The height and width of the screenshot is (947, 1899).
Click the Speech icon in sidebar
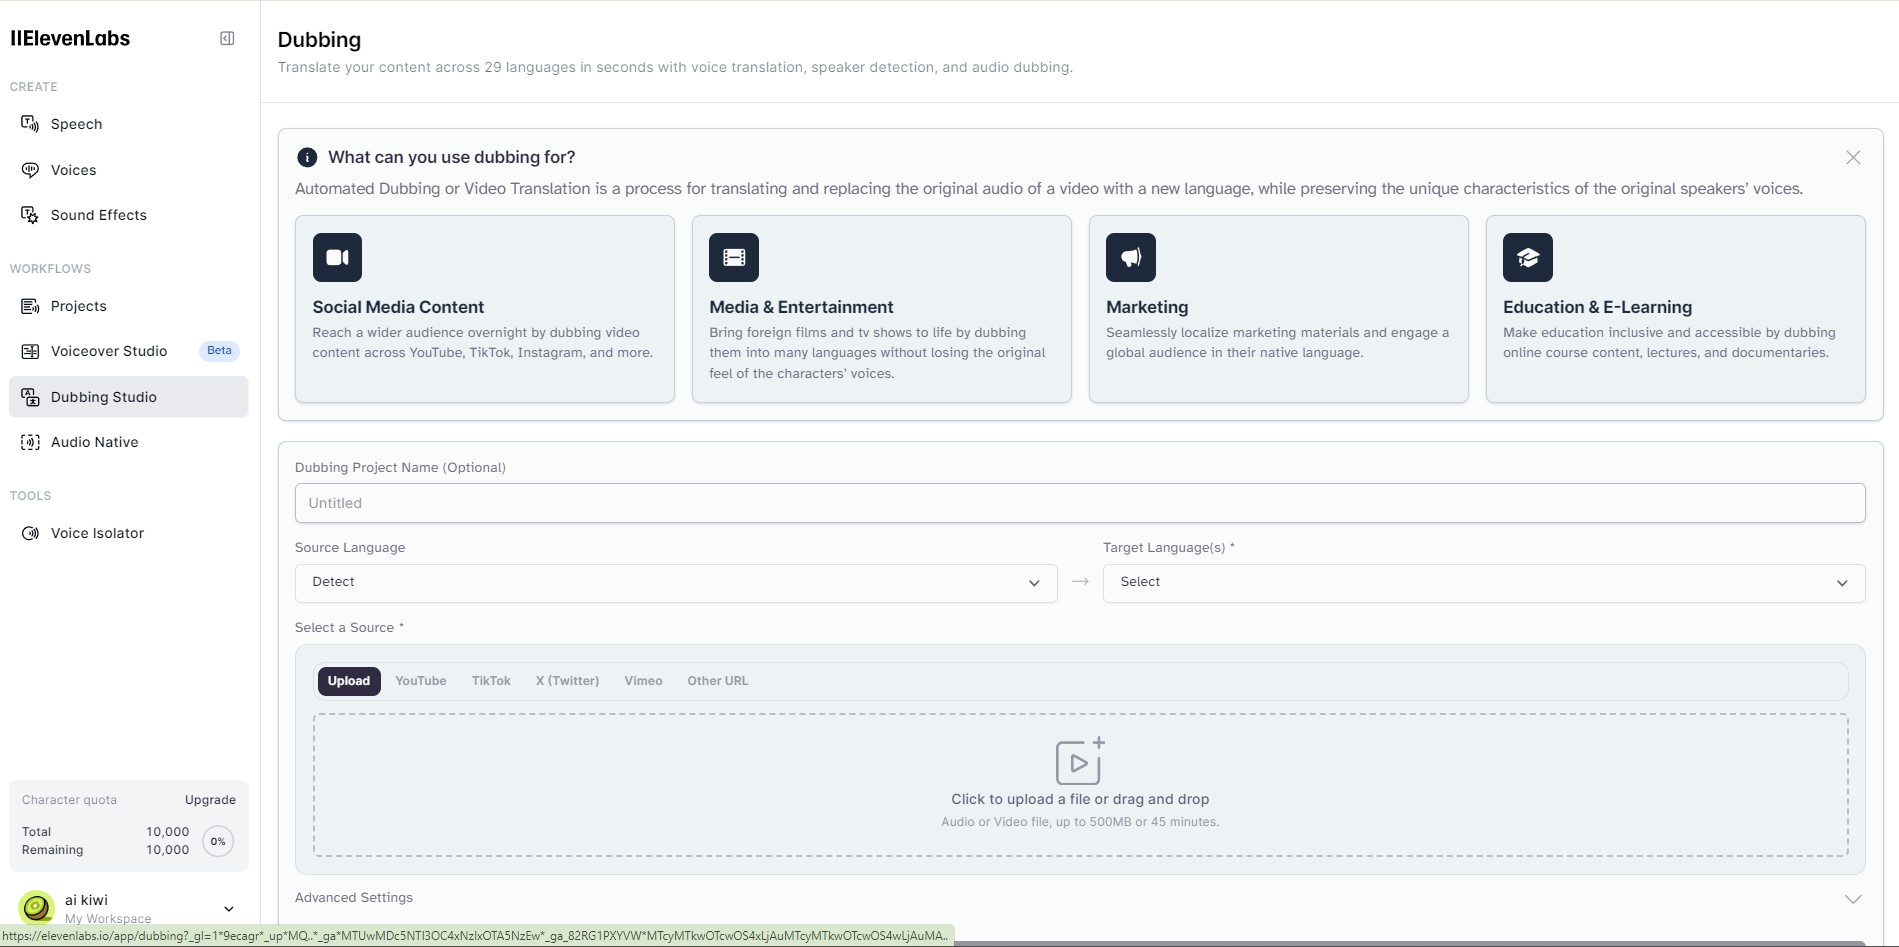point(30,124)
